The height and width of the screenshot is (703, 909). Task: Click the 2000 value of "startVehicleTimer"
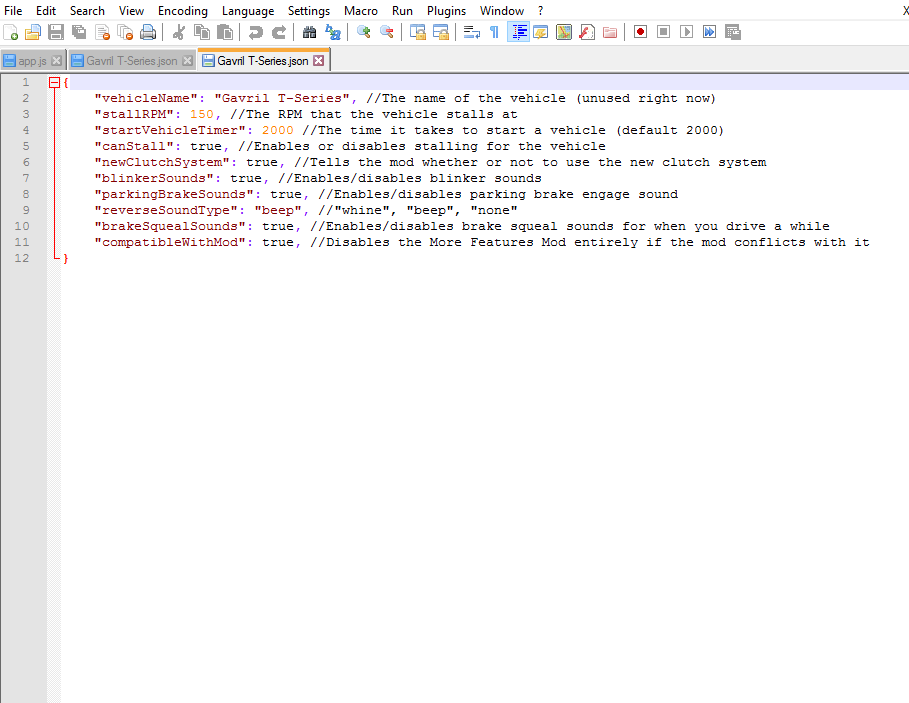[x=278, y=130]
